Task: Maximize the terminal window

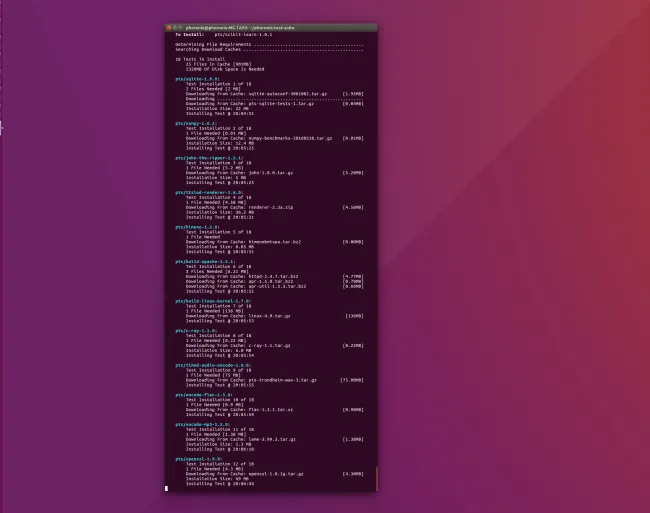Action: tap(180, 28)
